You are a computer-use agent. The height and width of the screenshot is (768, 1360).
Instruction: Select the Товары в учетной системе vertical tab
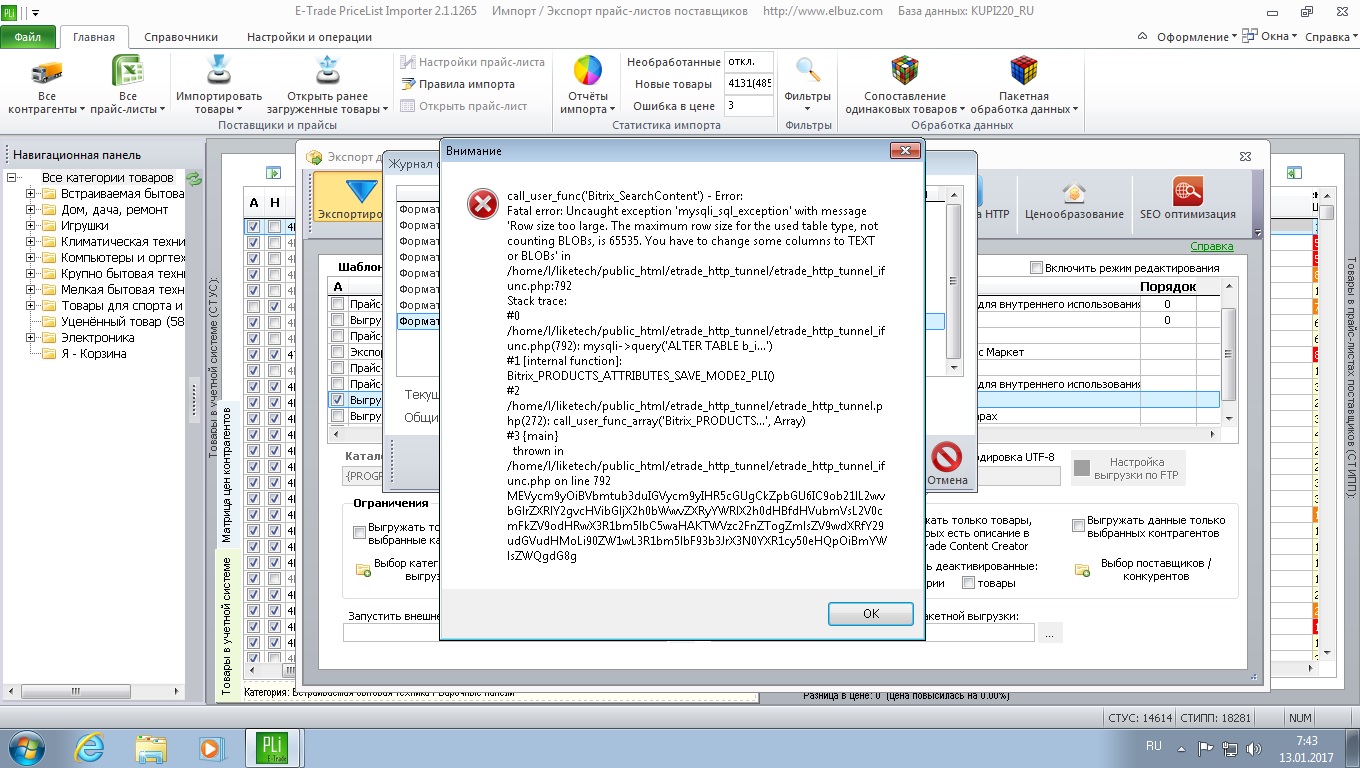(x=227, y=624)
